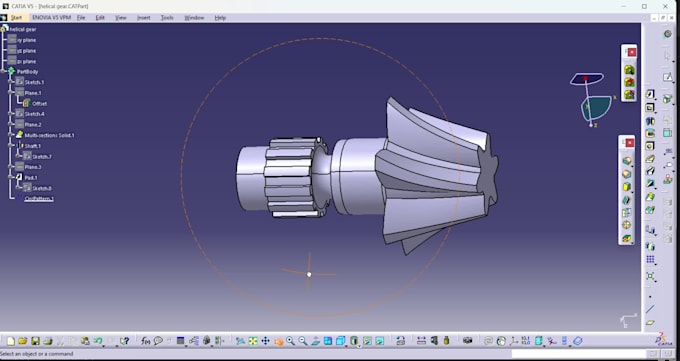Close the upper floating toolbar
Viewport: 680px width, 361px height.
pyautogui.click(x=632, y=52)
